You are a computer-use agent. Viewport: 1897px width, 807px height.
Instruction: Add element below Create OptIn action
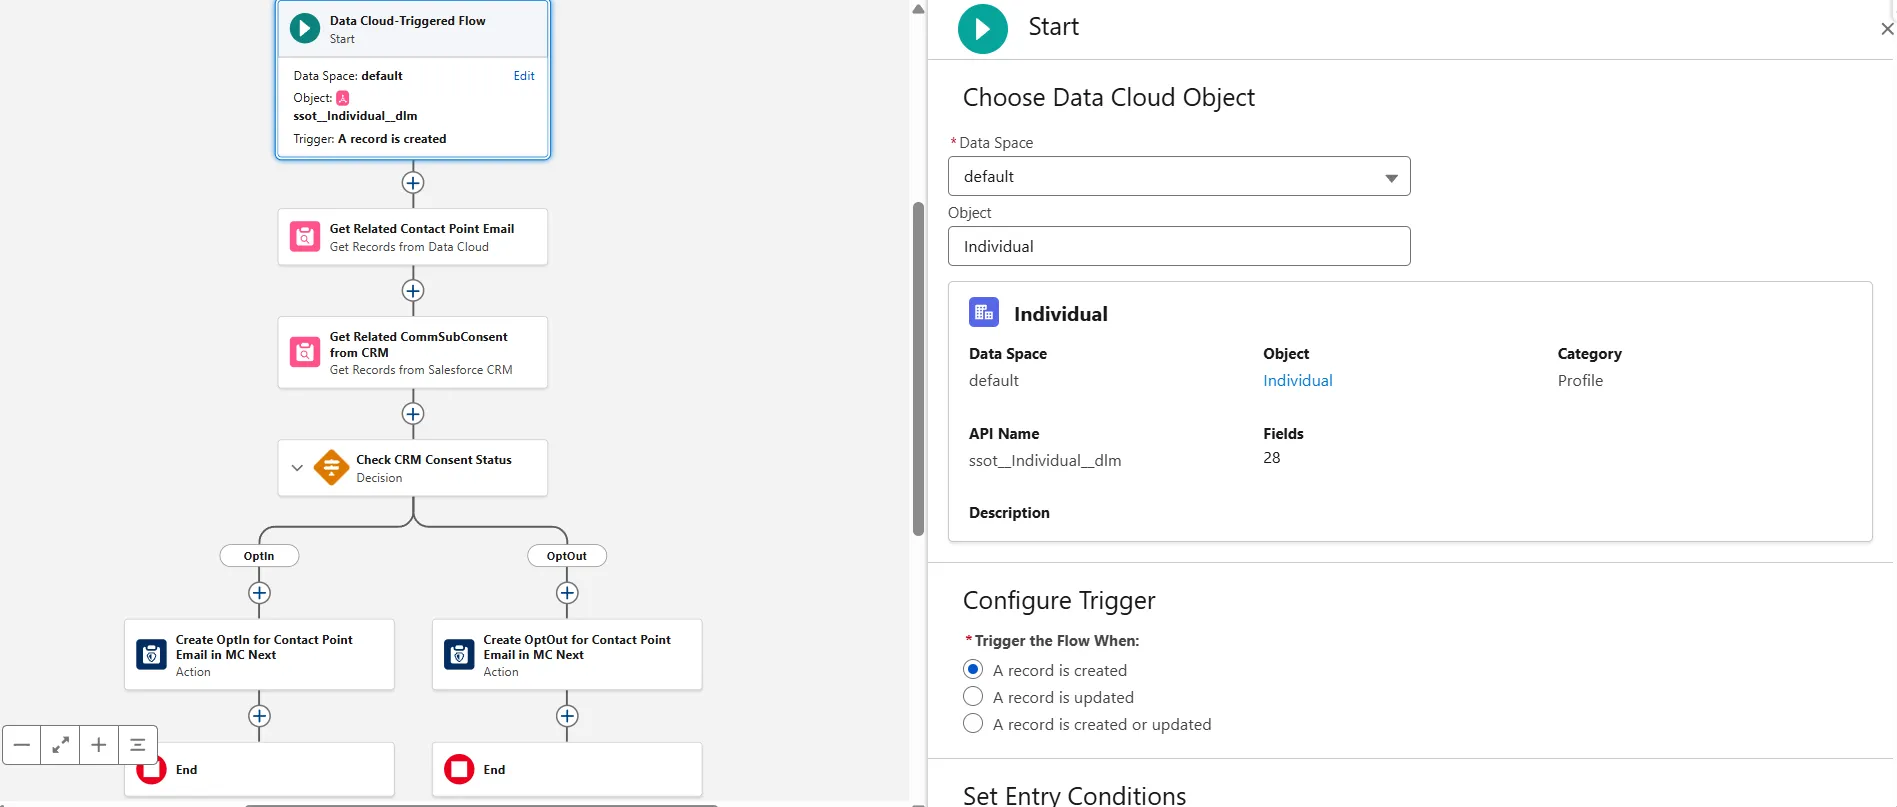click(259, 716)
